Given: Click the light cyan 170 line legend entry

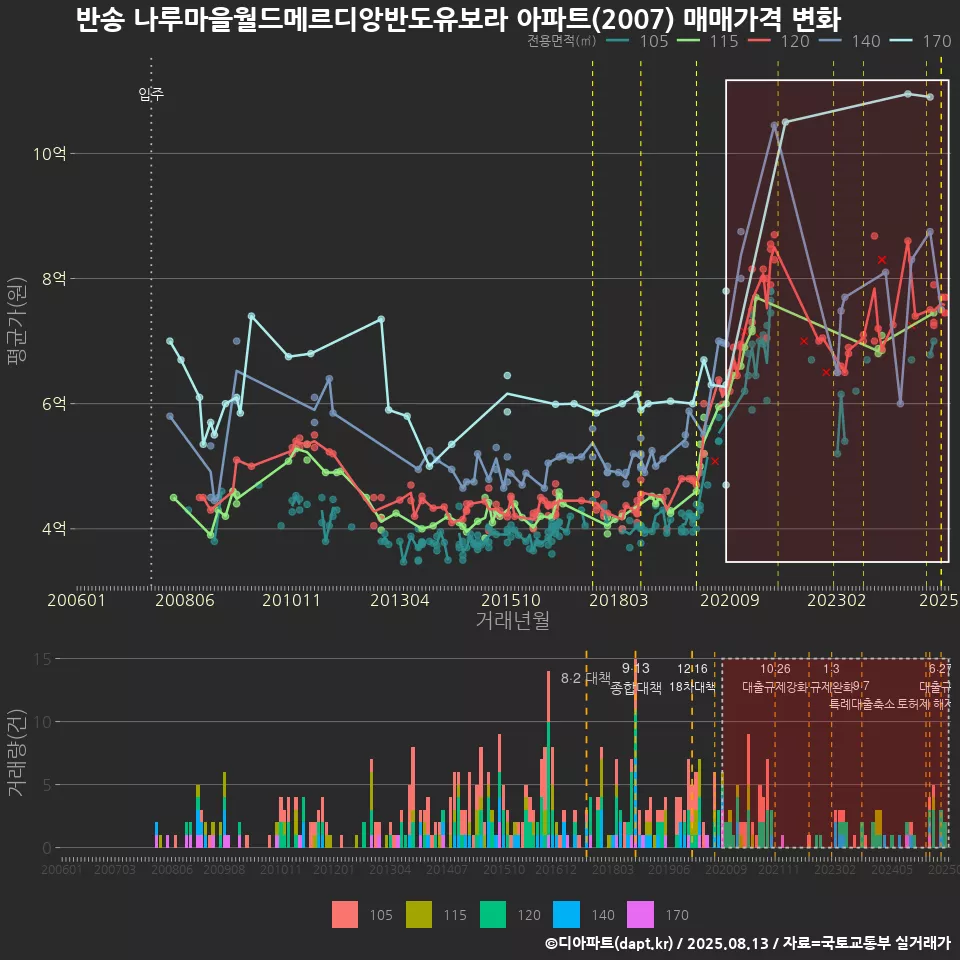Looking at the screenshot, I should [921, 41].
